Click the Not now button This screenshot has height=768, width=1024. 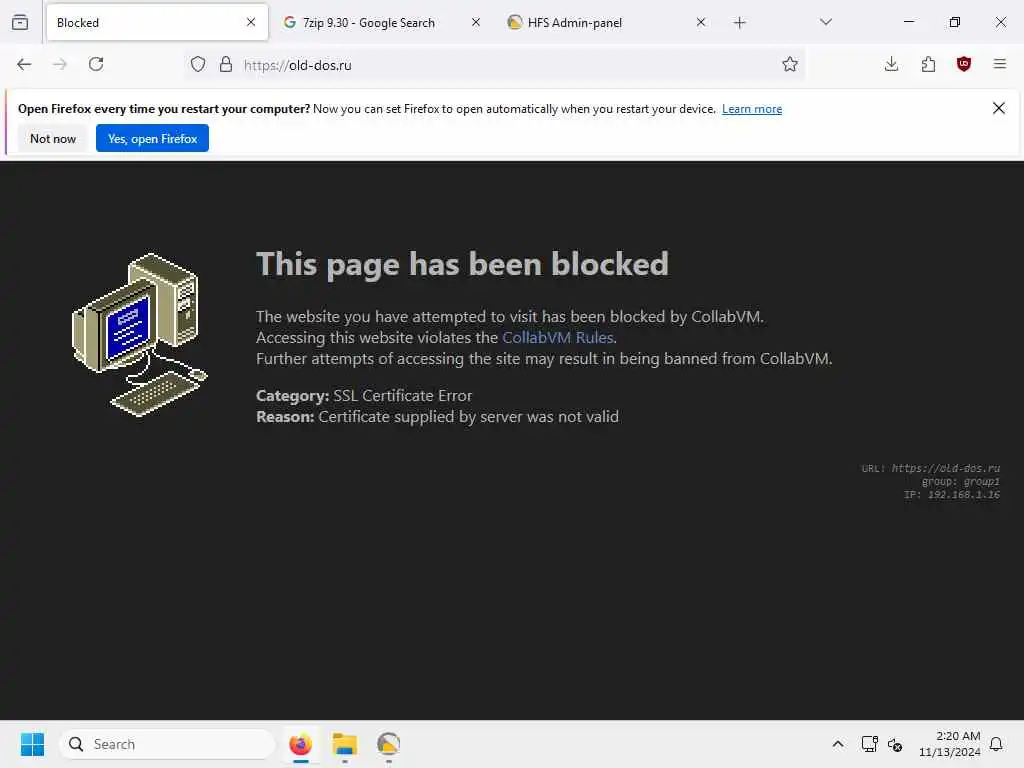tap(53, 138)
